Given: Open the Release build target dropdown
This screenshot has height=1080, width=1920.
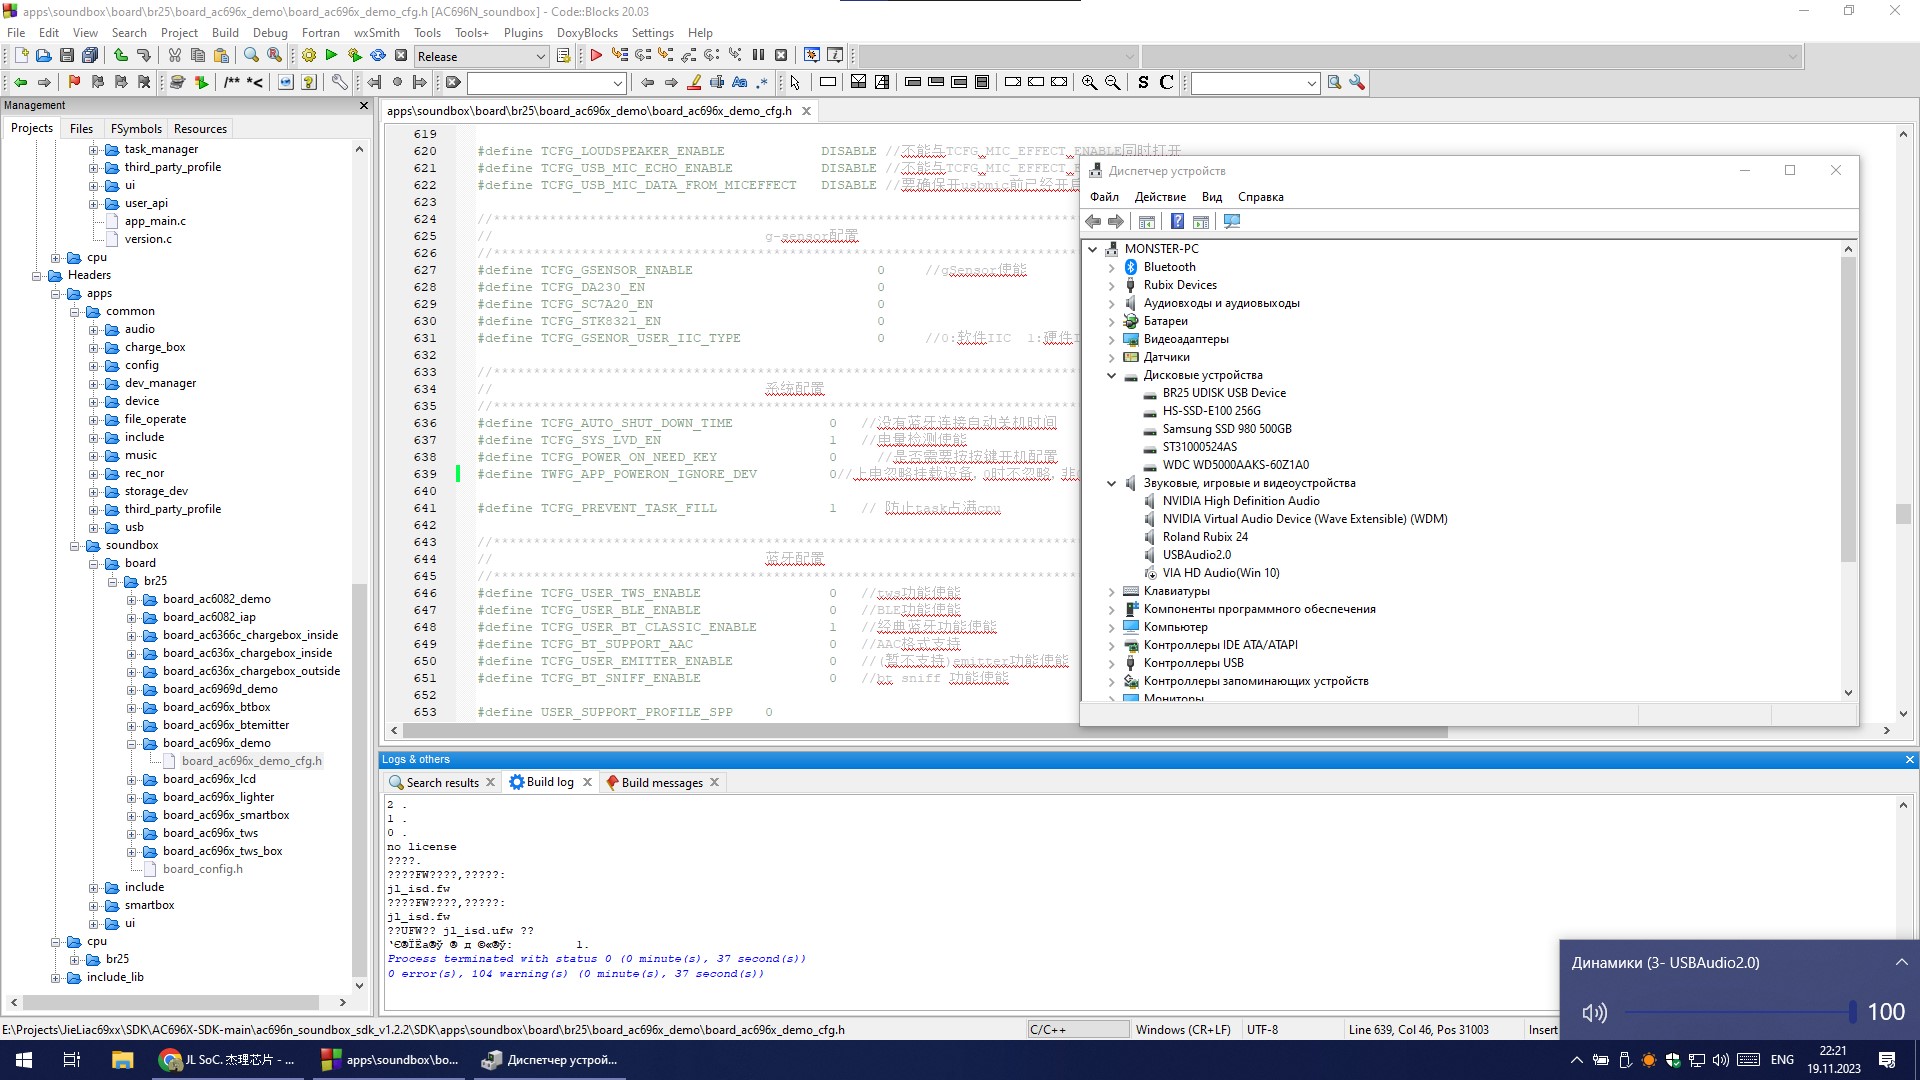Looking at the screenshot, I should pyautogui.click(x=540, y=57).
